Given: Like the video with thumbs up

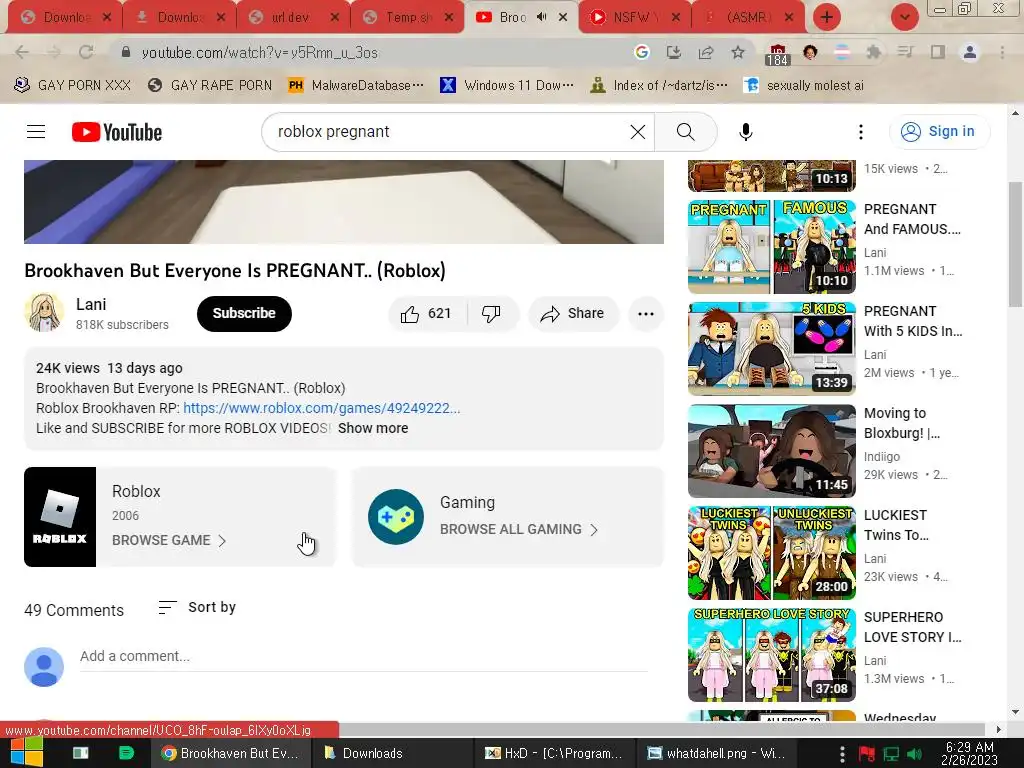Looking at the screenshot, I should [x=428, y=313].
